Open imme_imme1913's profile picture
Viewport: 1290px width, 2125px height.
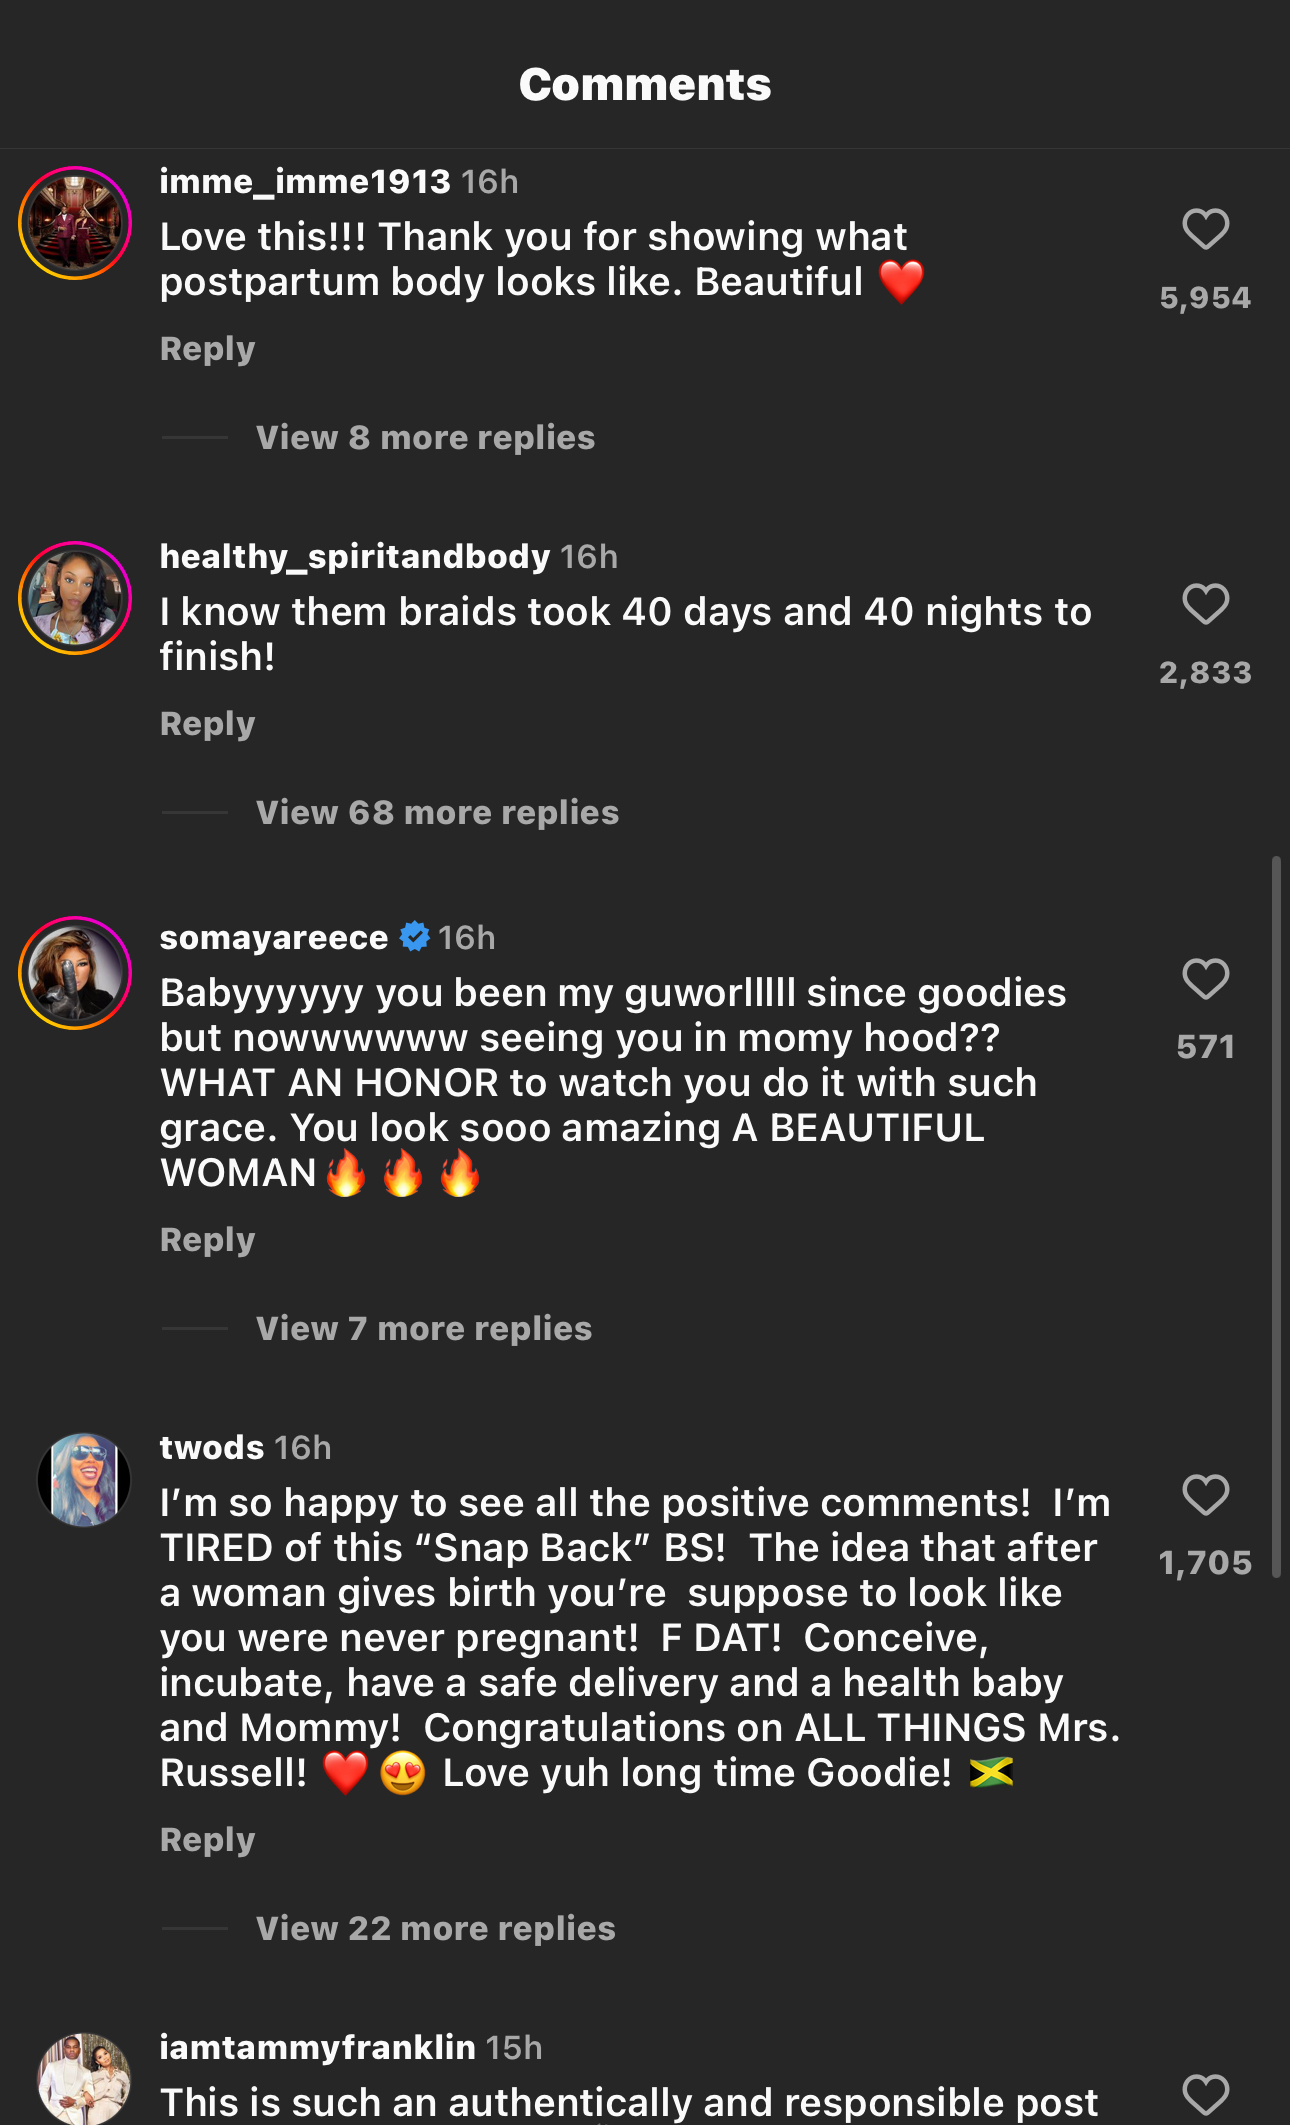[75, 223]
